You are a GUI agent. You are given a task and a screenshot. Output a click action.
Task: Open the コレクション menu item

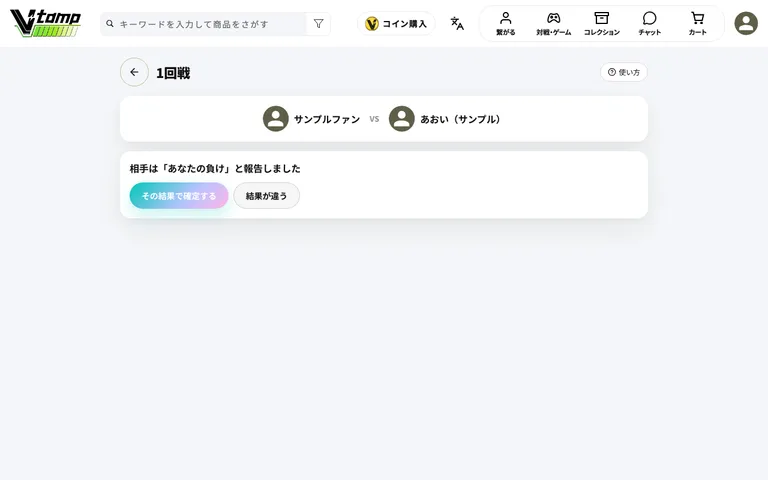point(601,24)
